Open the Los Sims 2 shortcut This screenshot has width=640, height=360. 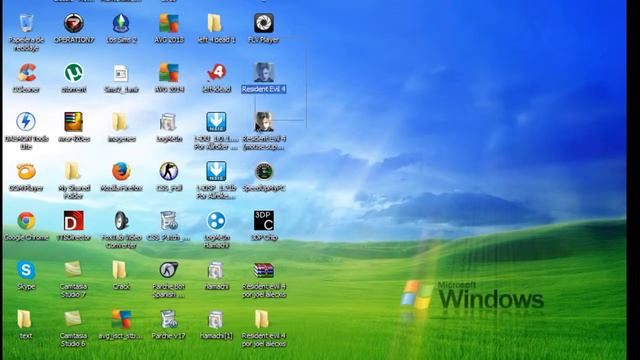pos(121,23)
